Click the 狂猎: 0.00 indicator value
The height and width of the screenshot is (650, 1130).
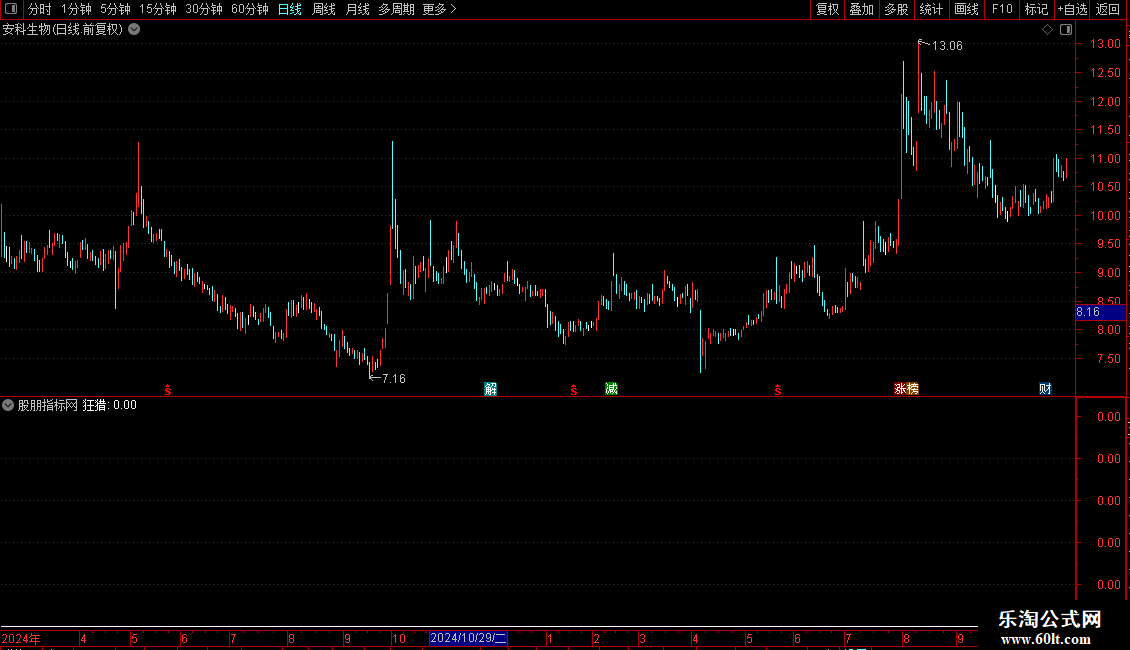click(x=110, y=405)
